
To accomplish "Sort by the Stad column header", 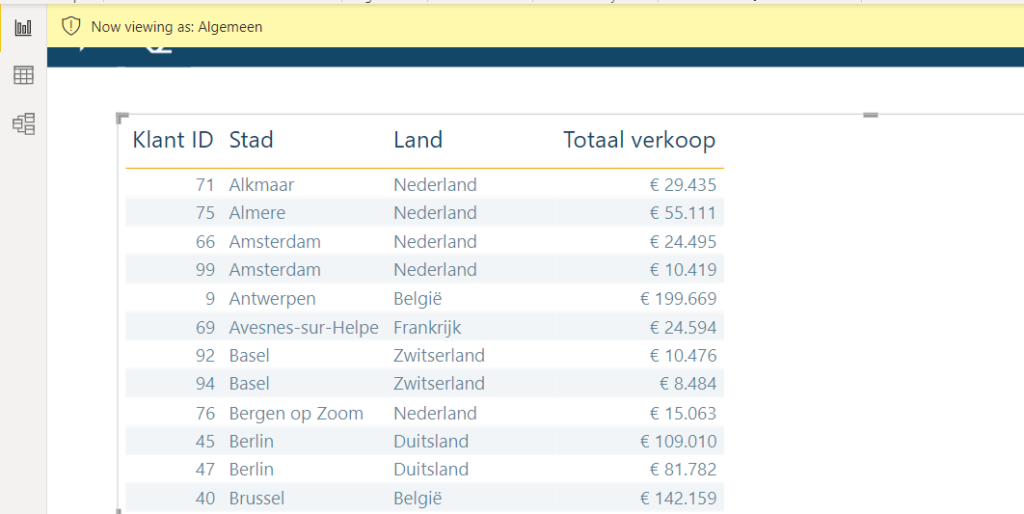I will point(251,140).
